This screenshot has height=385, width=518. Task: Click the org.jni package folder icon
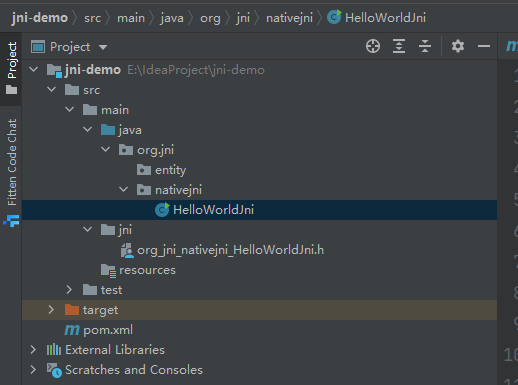[126, 150]
